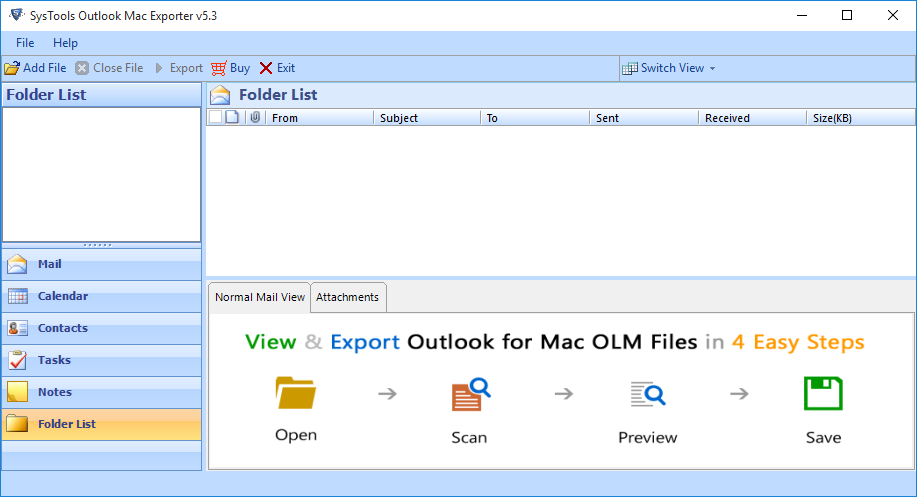Maximize the SysTools window
This screenshot has width=917, height=497.
[847, 15]
